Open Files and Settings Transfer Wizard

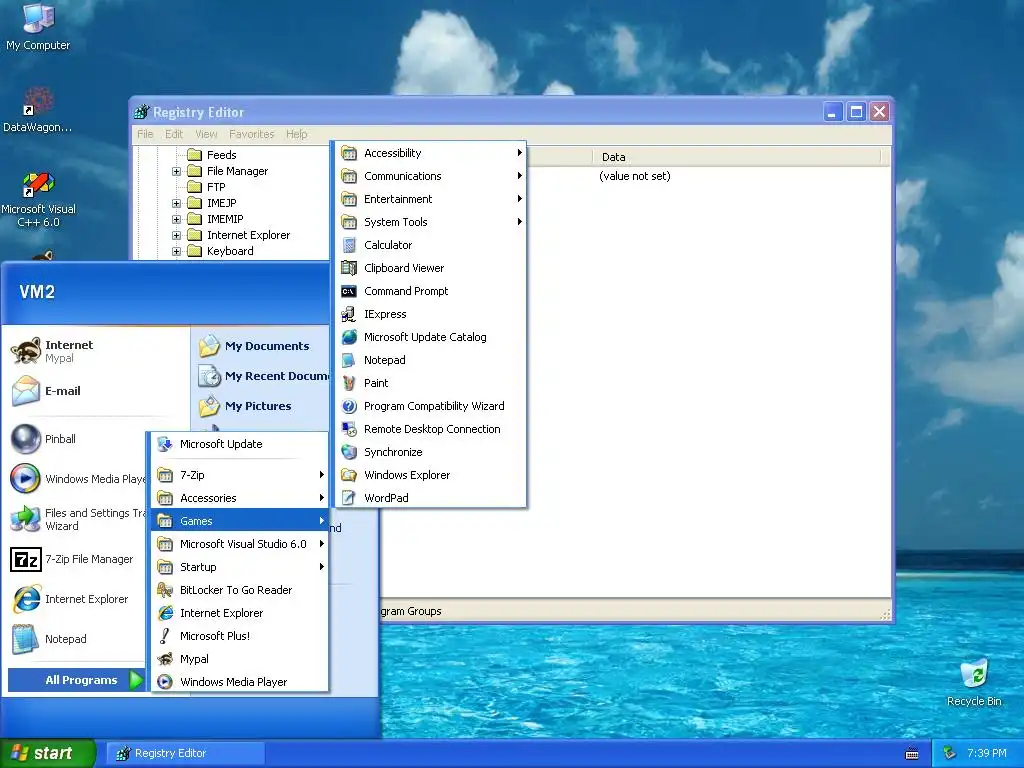77,519
